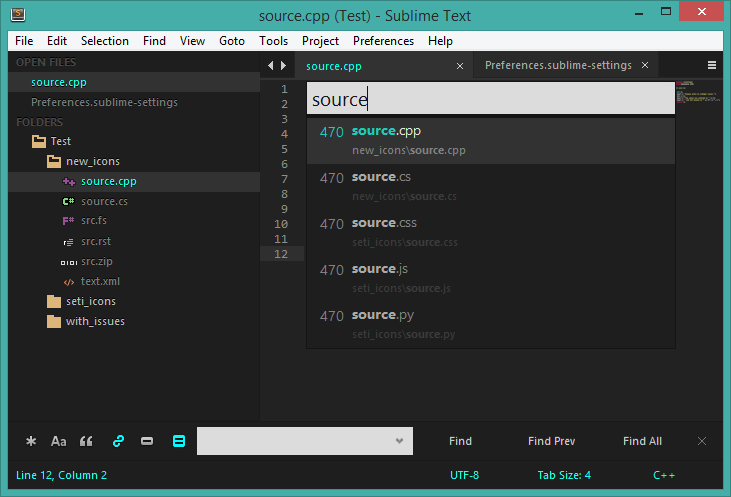Screen dimensions: 731x497
Task: Click the find panel input field
Action: click(x=304, y=441)
